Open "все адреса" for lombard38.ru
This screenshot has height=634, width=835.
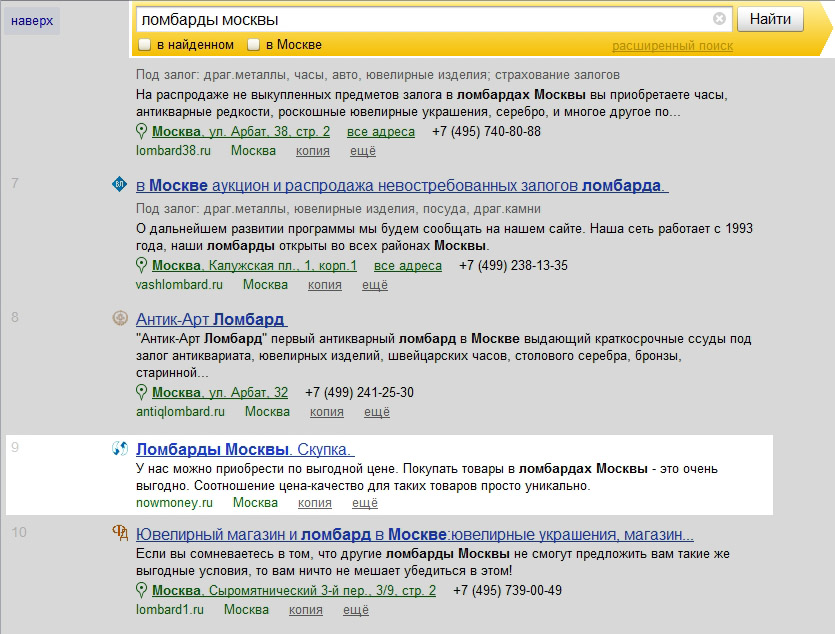click(x=381, y=131)
